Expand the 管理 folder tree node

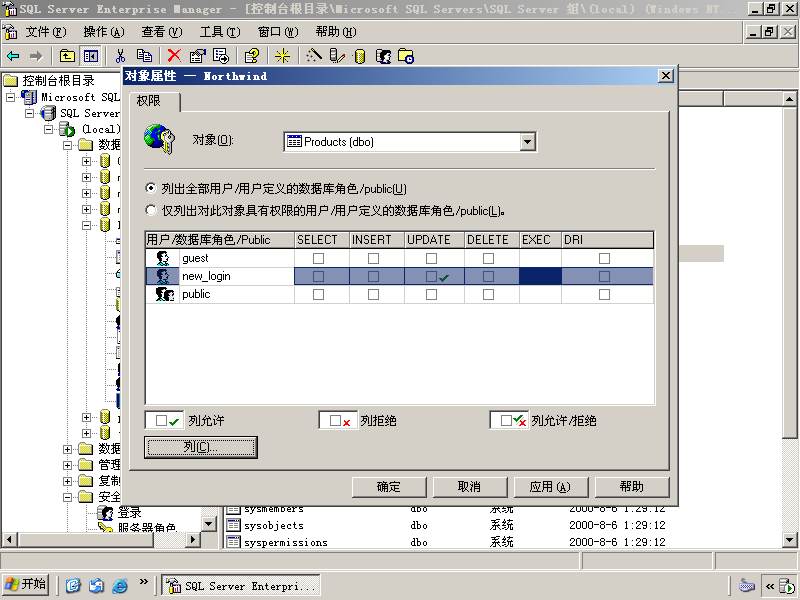click(x=67, y=465)
